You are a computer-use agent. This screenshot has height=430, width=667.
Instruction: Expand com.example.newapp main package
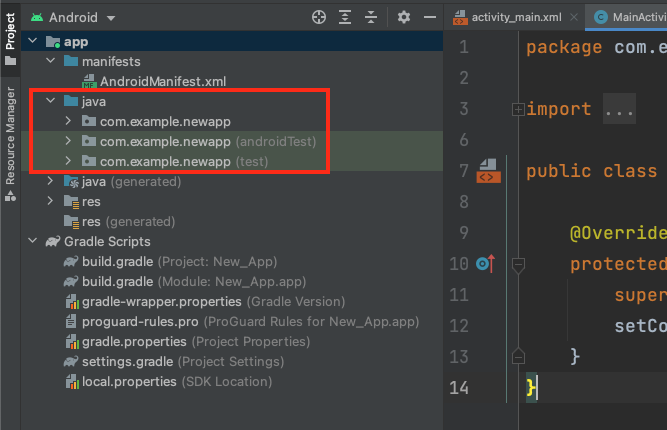point(68,121)
